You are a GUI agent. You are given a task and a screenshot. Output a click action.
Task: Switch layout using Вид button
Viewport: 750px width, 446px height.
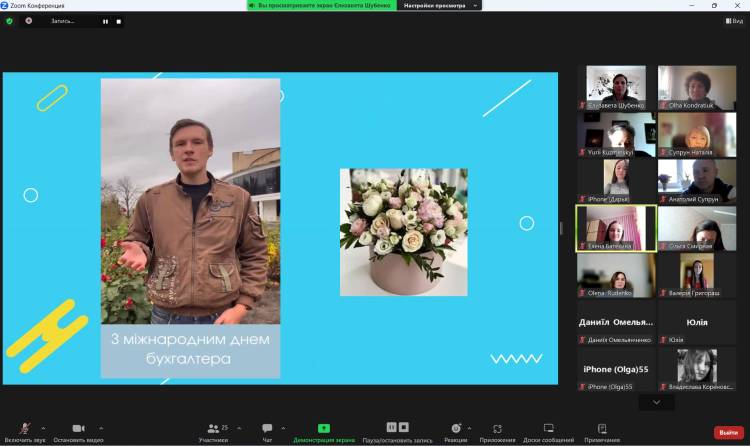click(736, 21)
